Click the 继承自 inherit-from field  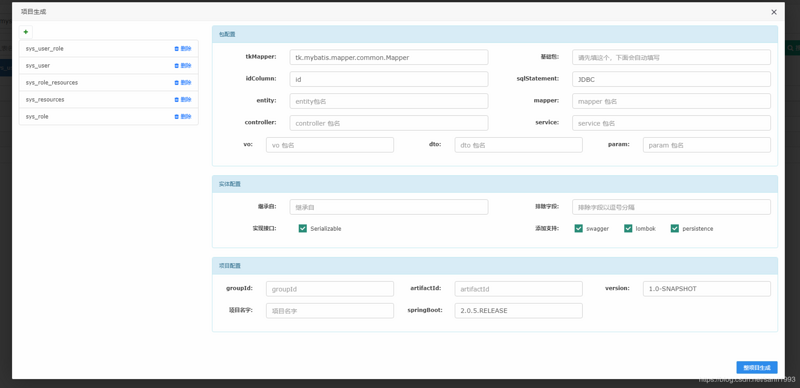coord(389,207)
